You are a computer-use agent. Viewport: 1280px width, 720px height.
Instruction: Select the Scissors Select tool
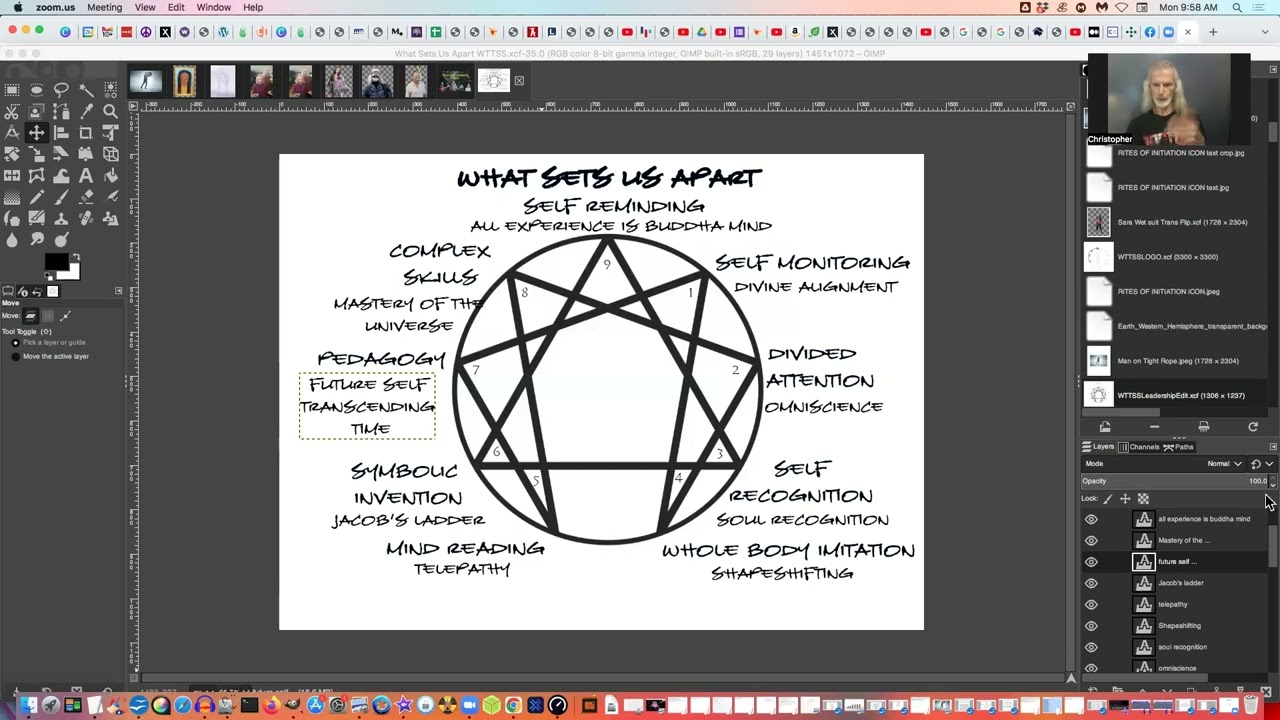pyautogui.click(x=12, y=111)
